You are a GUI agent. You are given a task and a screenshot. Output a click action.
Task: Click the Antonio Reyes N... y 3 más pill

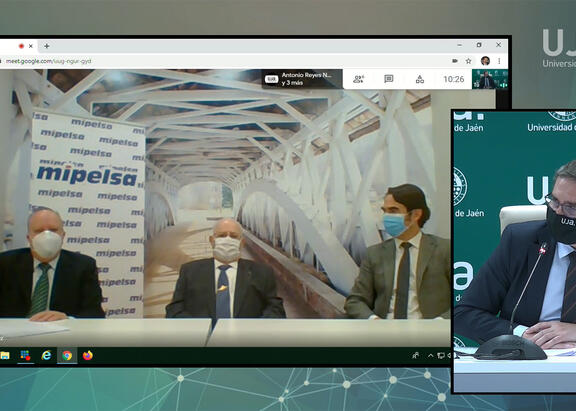click(302, 79)
